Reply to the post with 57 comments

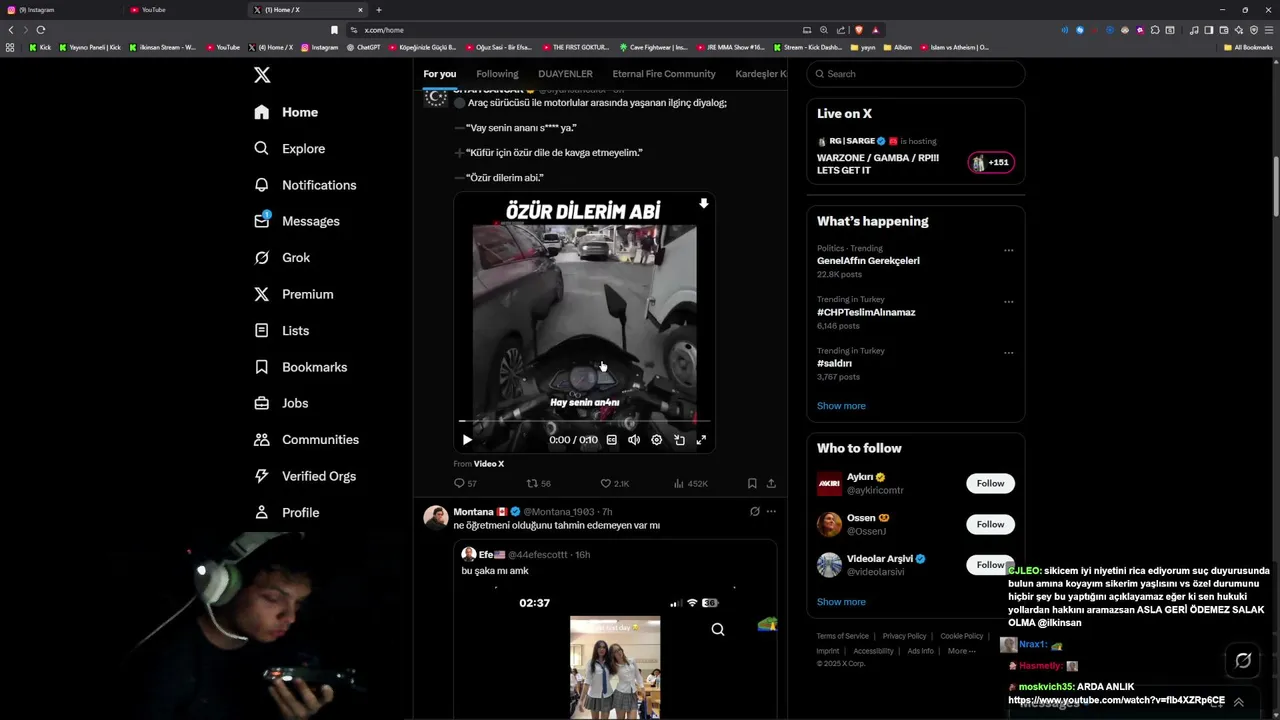465,483
